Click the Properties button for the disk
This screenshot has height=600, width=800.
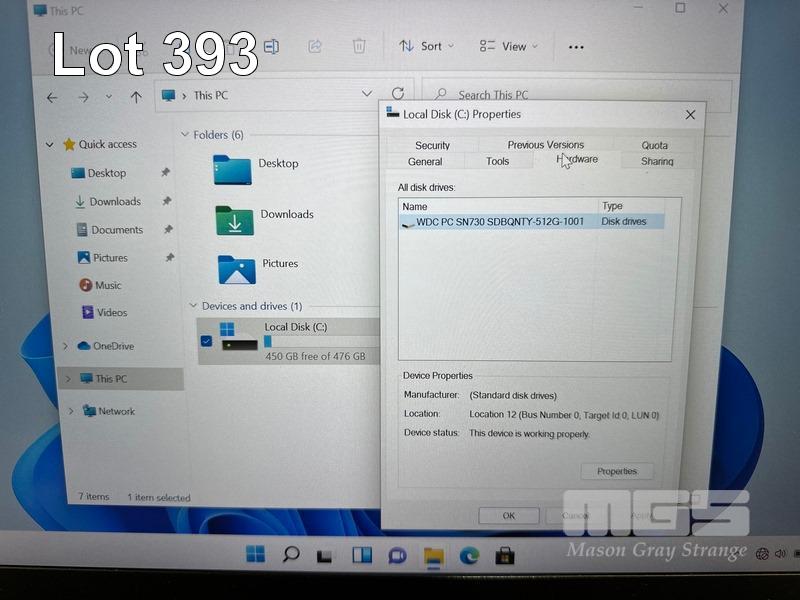(x=617, y=471)
